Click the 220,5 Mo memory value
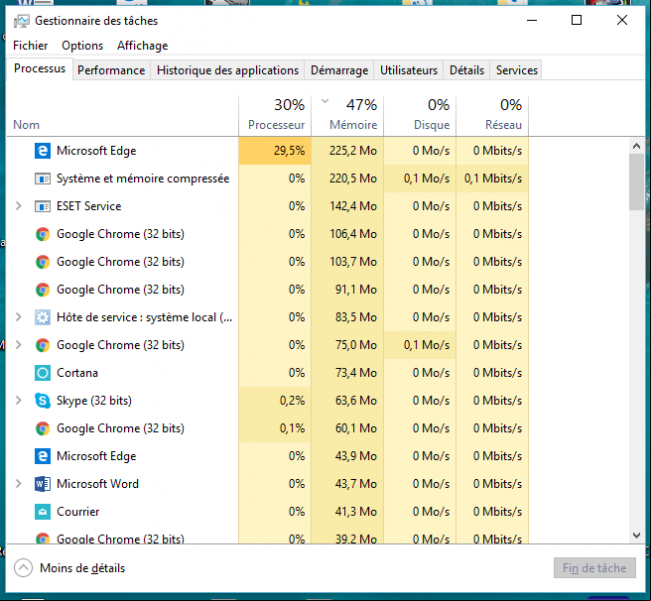 point(353,178)
